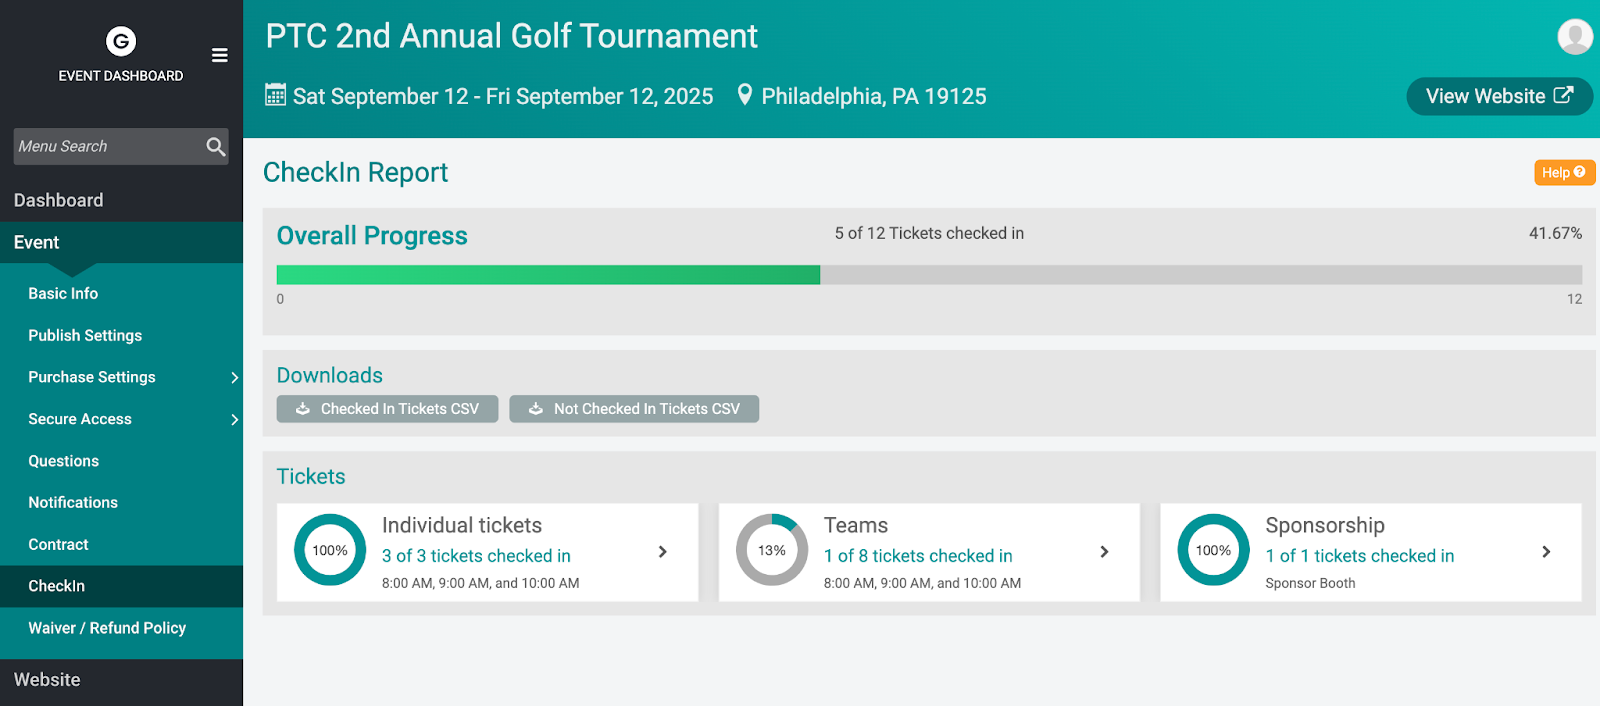
Task: Click the G logo in sidebar
Action: [x=121, y=41]
